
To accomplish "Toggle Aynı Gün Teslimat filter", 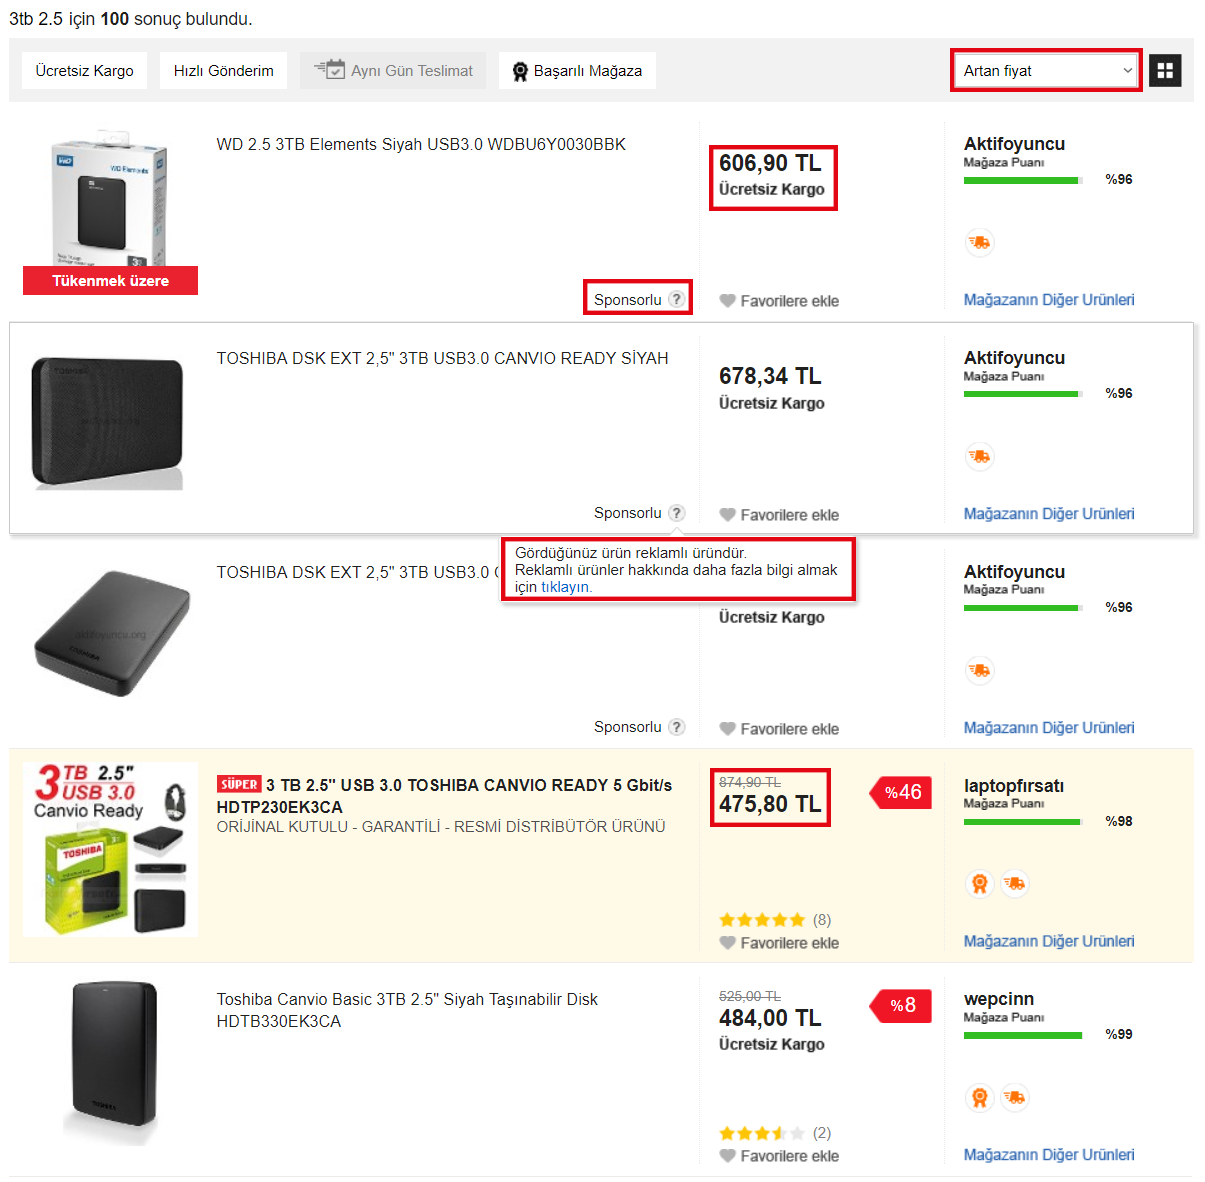I will pyautogui.click(x=393, y=71).
